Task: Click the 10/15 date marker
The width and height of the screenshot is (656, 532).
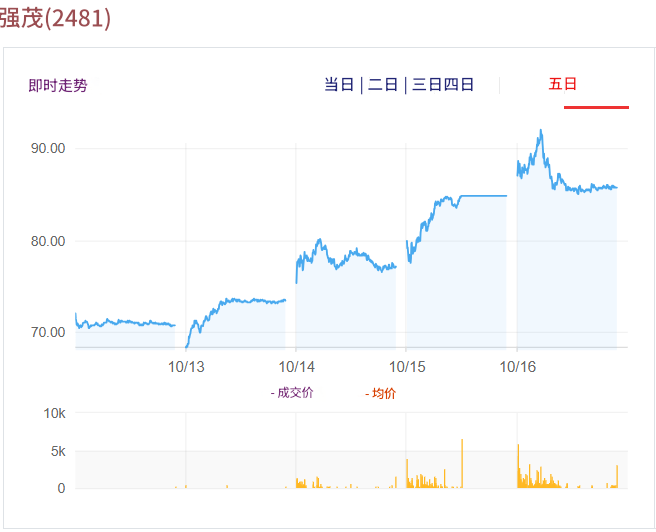Action: 407,366
